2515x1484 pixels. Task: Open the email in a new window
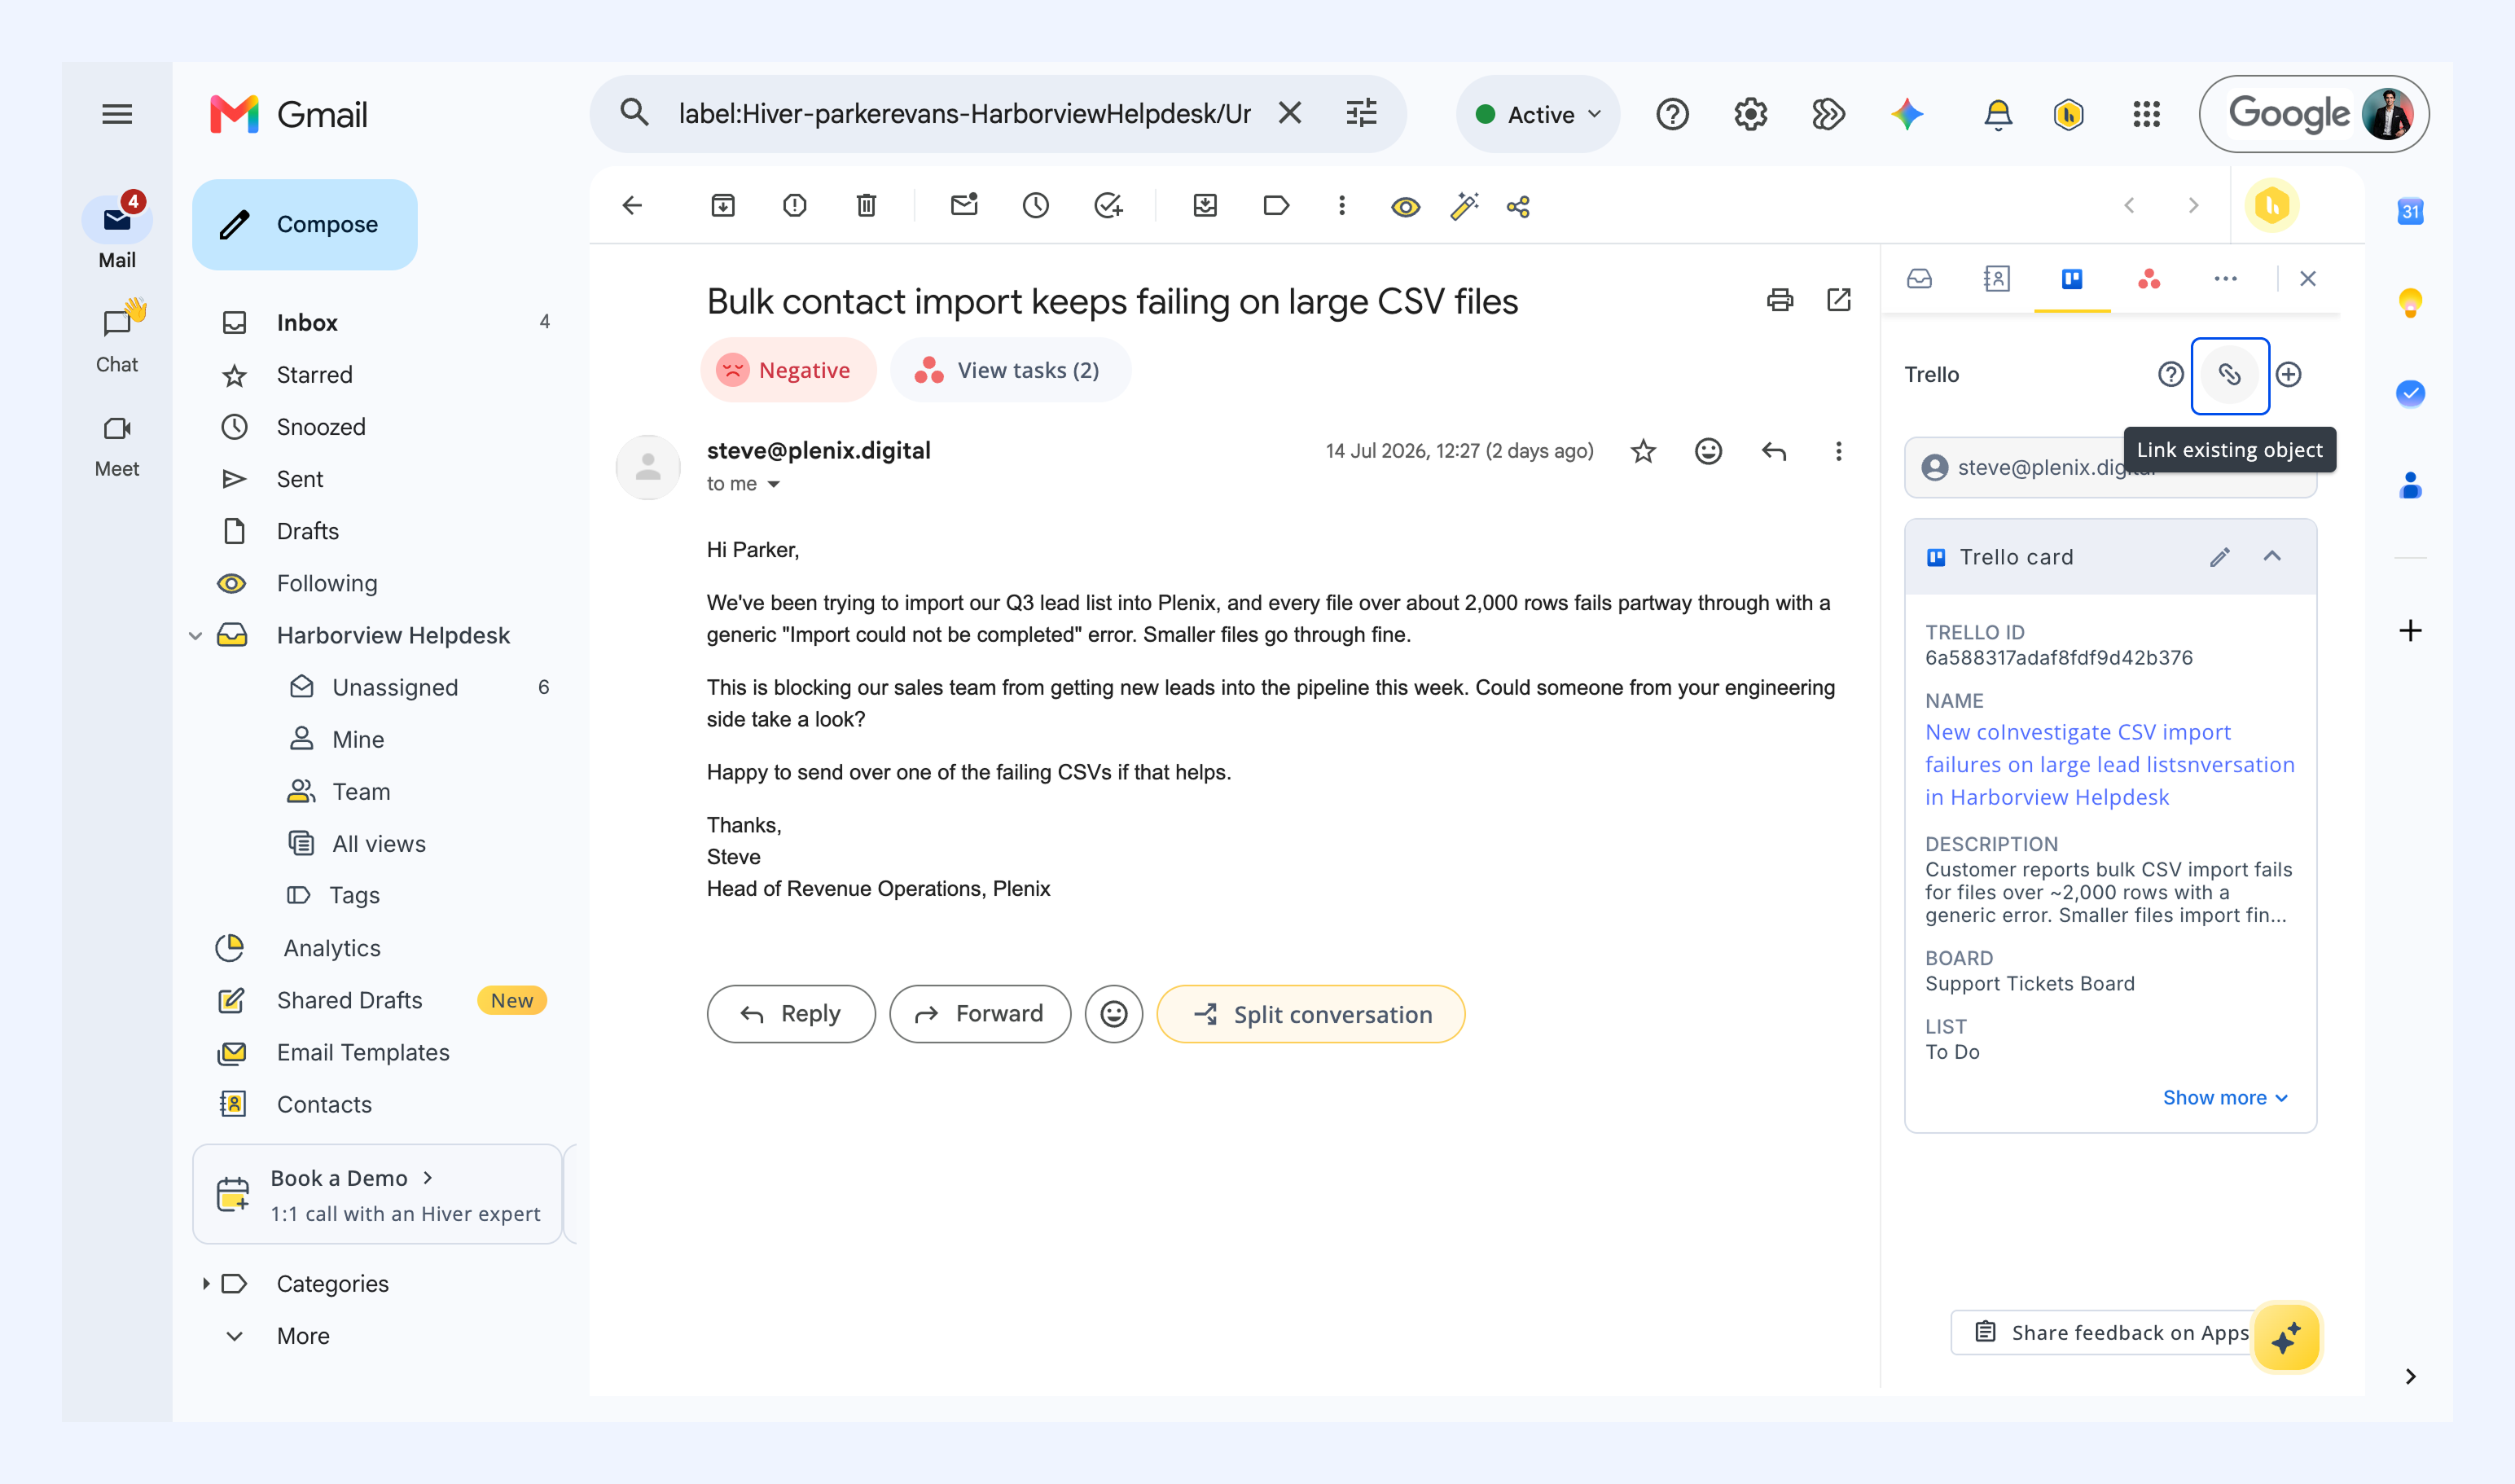coord(1839,300)
